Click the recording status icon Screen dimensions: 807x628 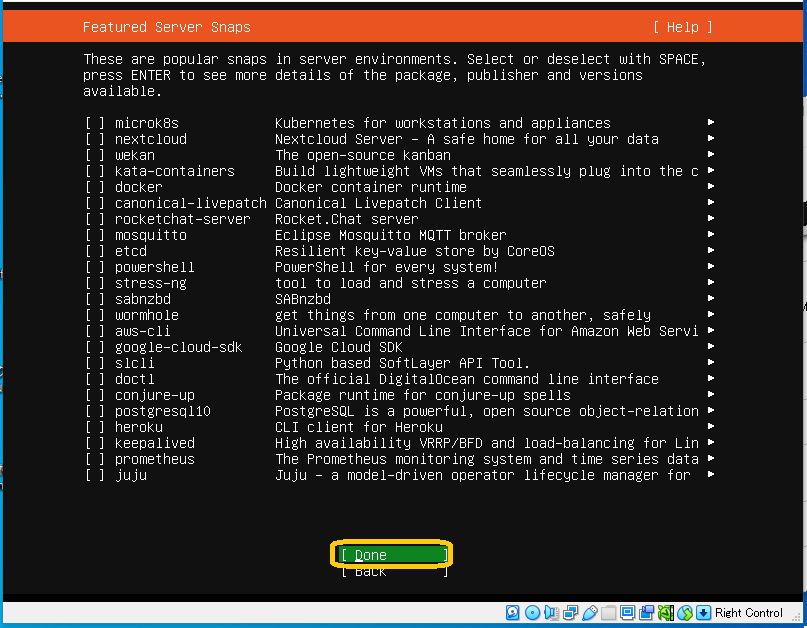click(647, 613)
